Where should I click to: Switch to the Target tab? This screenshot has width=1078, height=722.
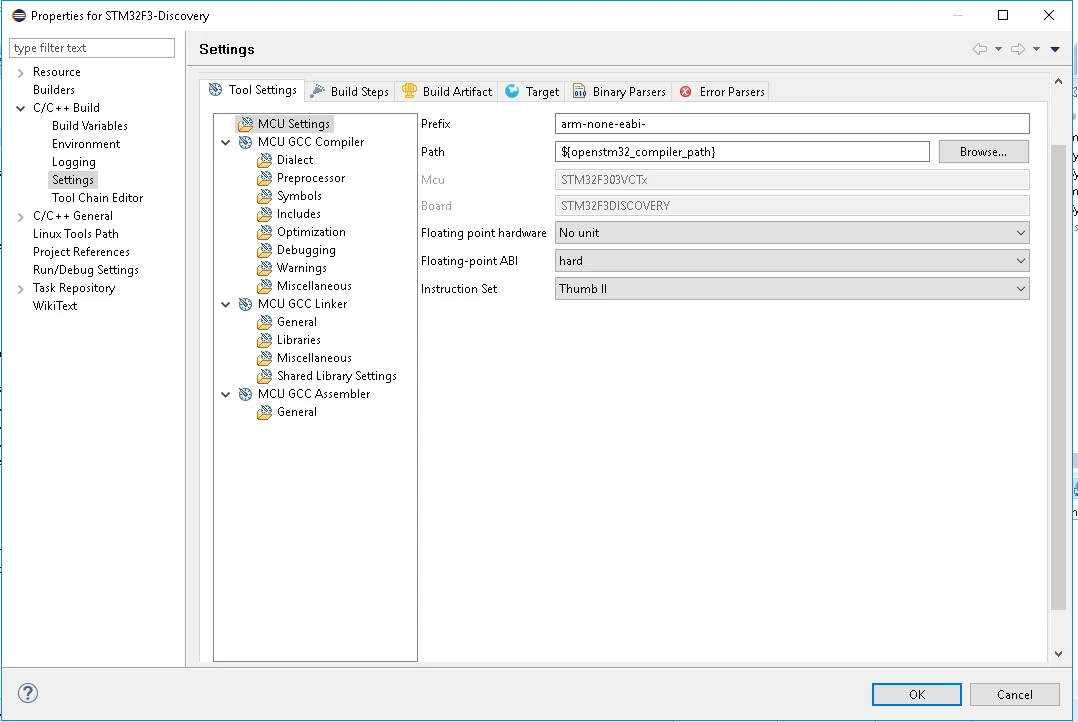tap(532, 91)
